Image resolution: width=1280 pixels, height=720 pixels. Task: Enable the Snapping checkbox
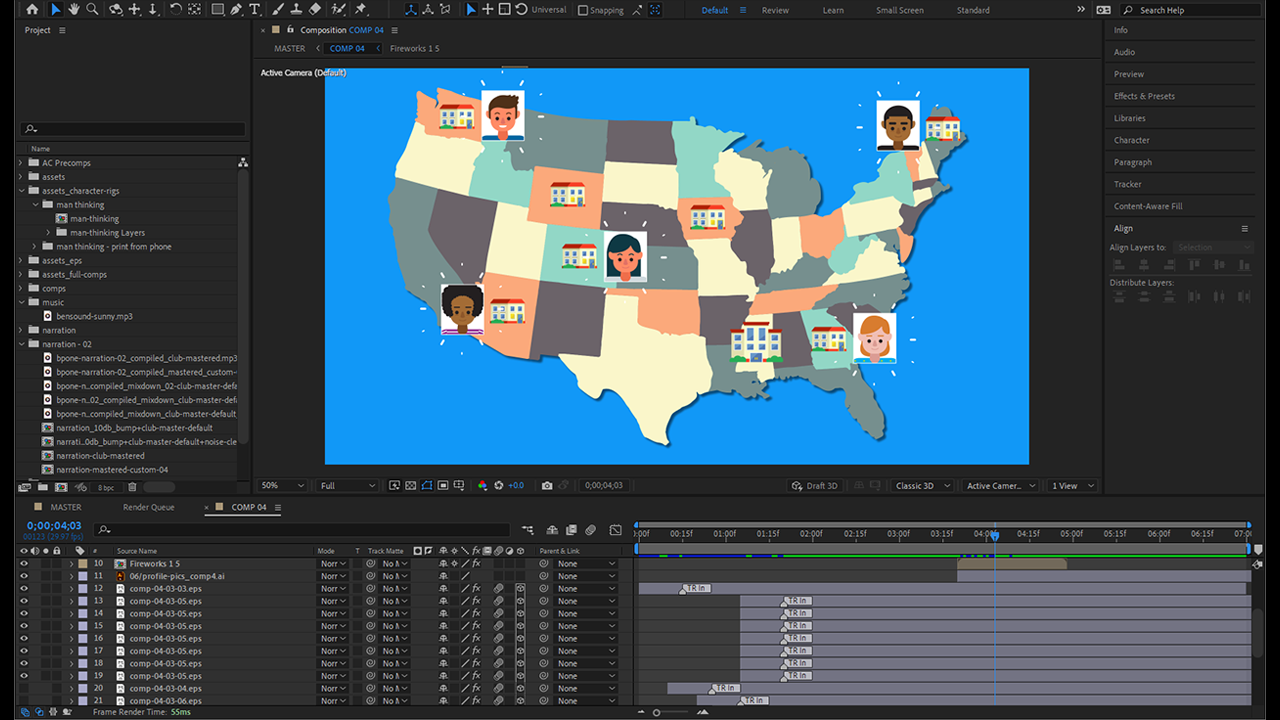(583, 10)
